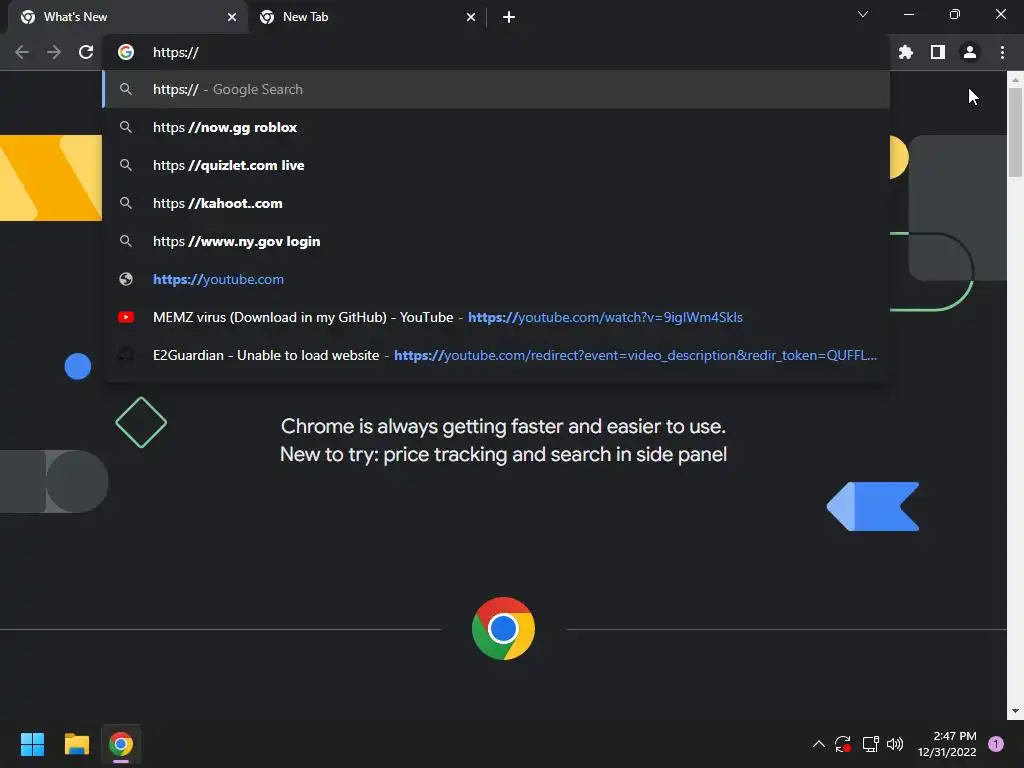Close the What's New tab
Viewport: 1024px width, 768px height.
232,17
